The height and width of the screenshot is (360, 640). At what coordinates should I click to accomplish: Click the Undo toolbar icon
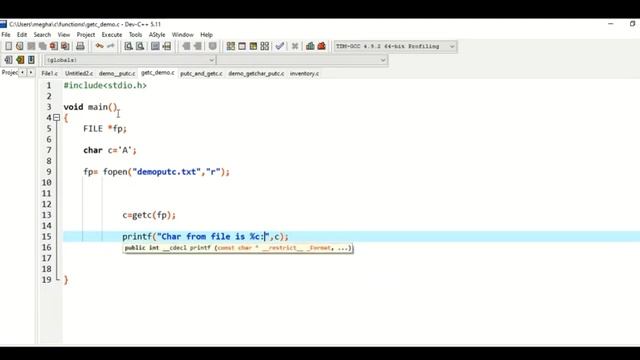click(99, 46)
